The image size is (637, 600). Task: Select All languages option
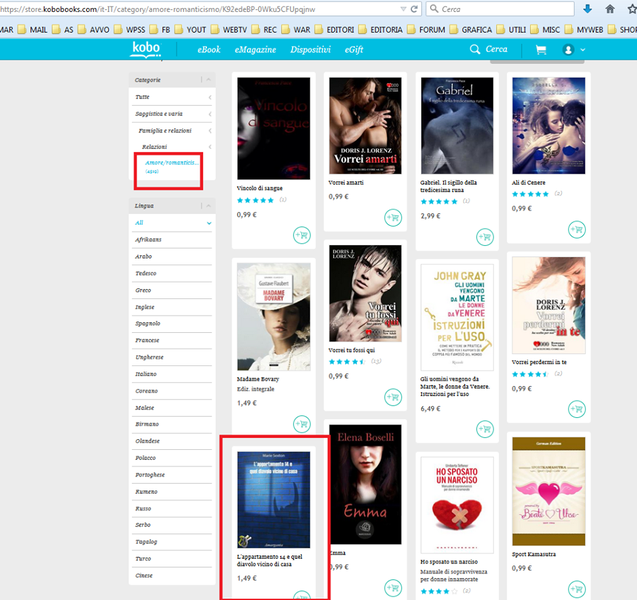point(172,223)
